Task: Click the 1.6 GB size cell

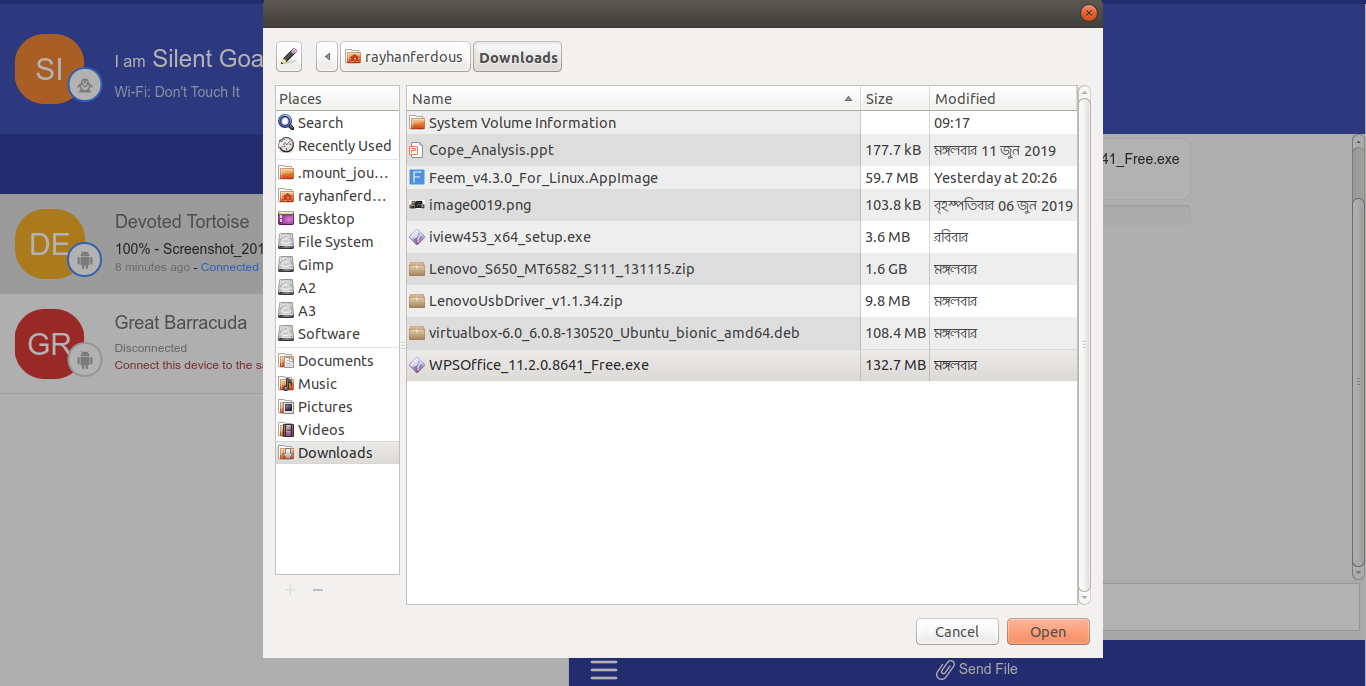Action: 895,269
